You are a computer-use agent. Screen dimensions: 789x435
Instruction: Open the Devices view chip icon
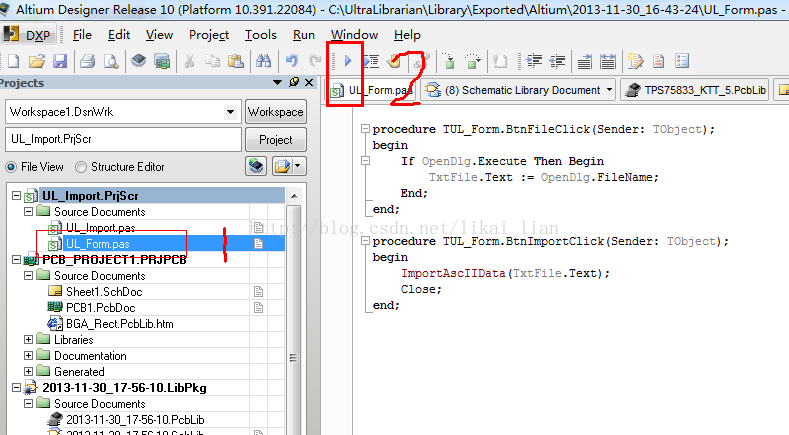click(x=138, y=61)
